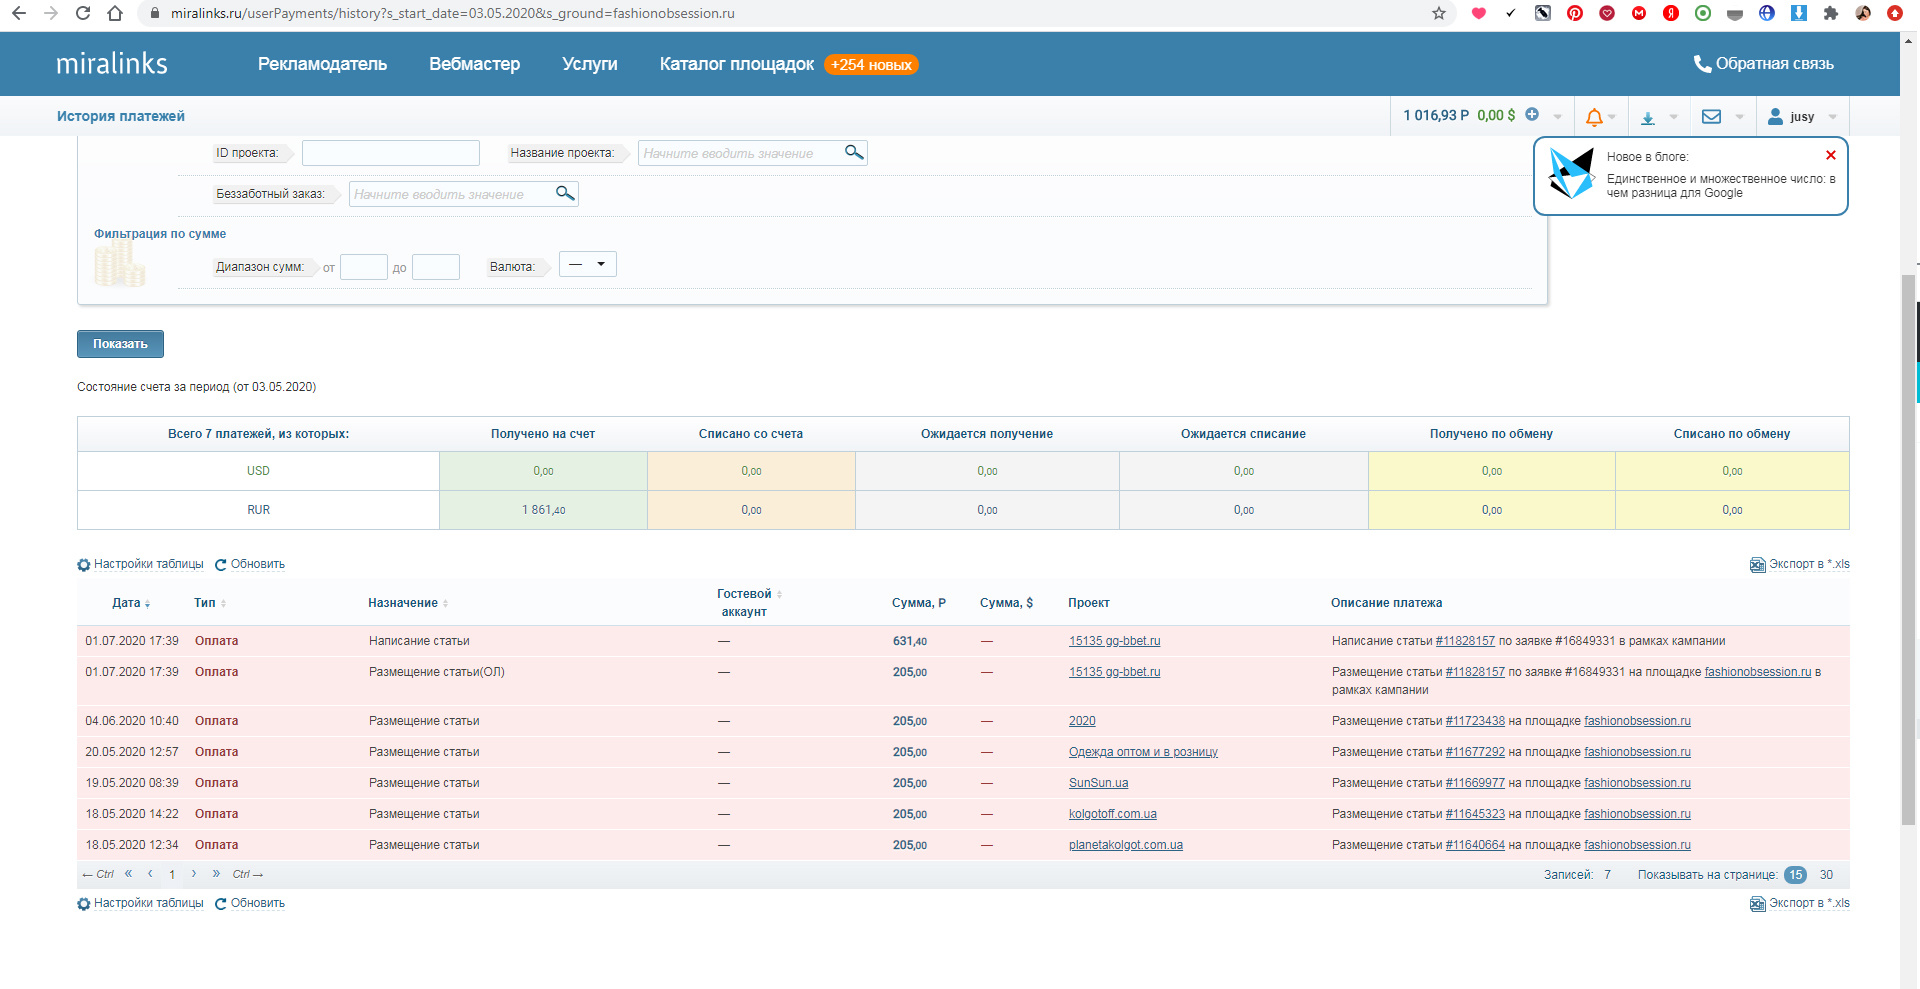The image size is (1920, 989).
Task: Expand the account balance dropdown arrow
Action: [1557, 117]
